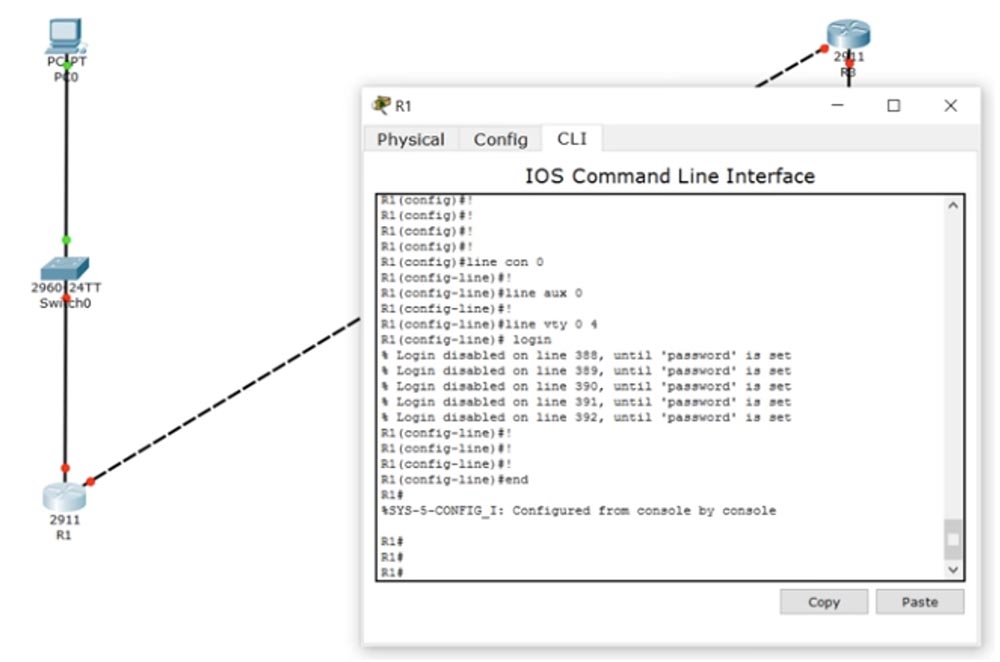
Task: Click 'Login disabled on line 390' message
Action: [x=586, y=386]
